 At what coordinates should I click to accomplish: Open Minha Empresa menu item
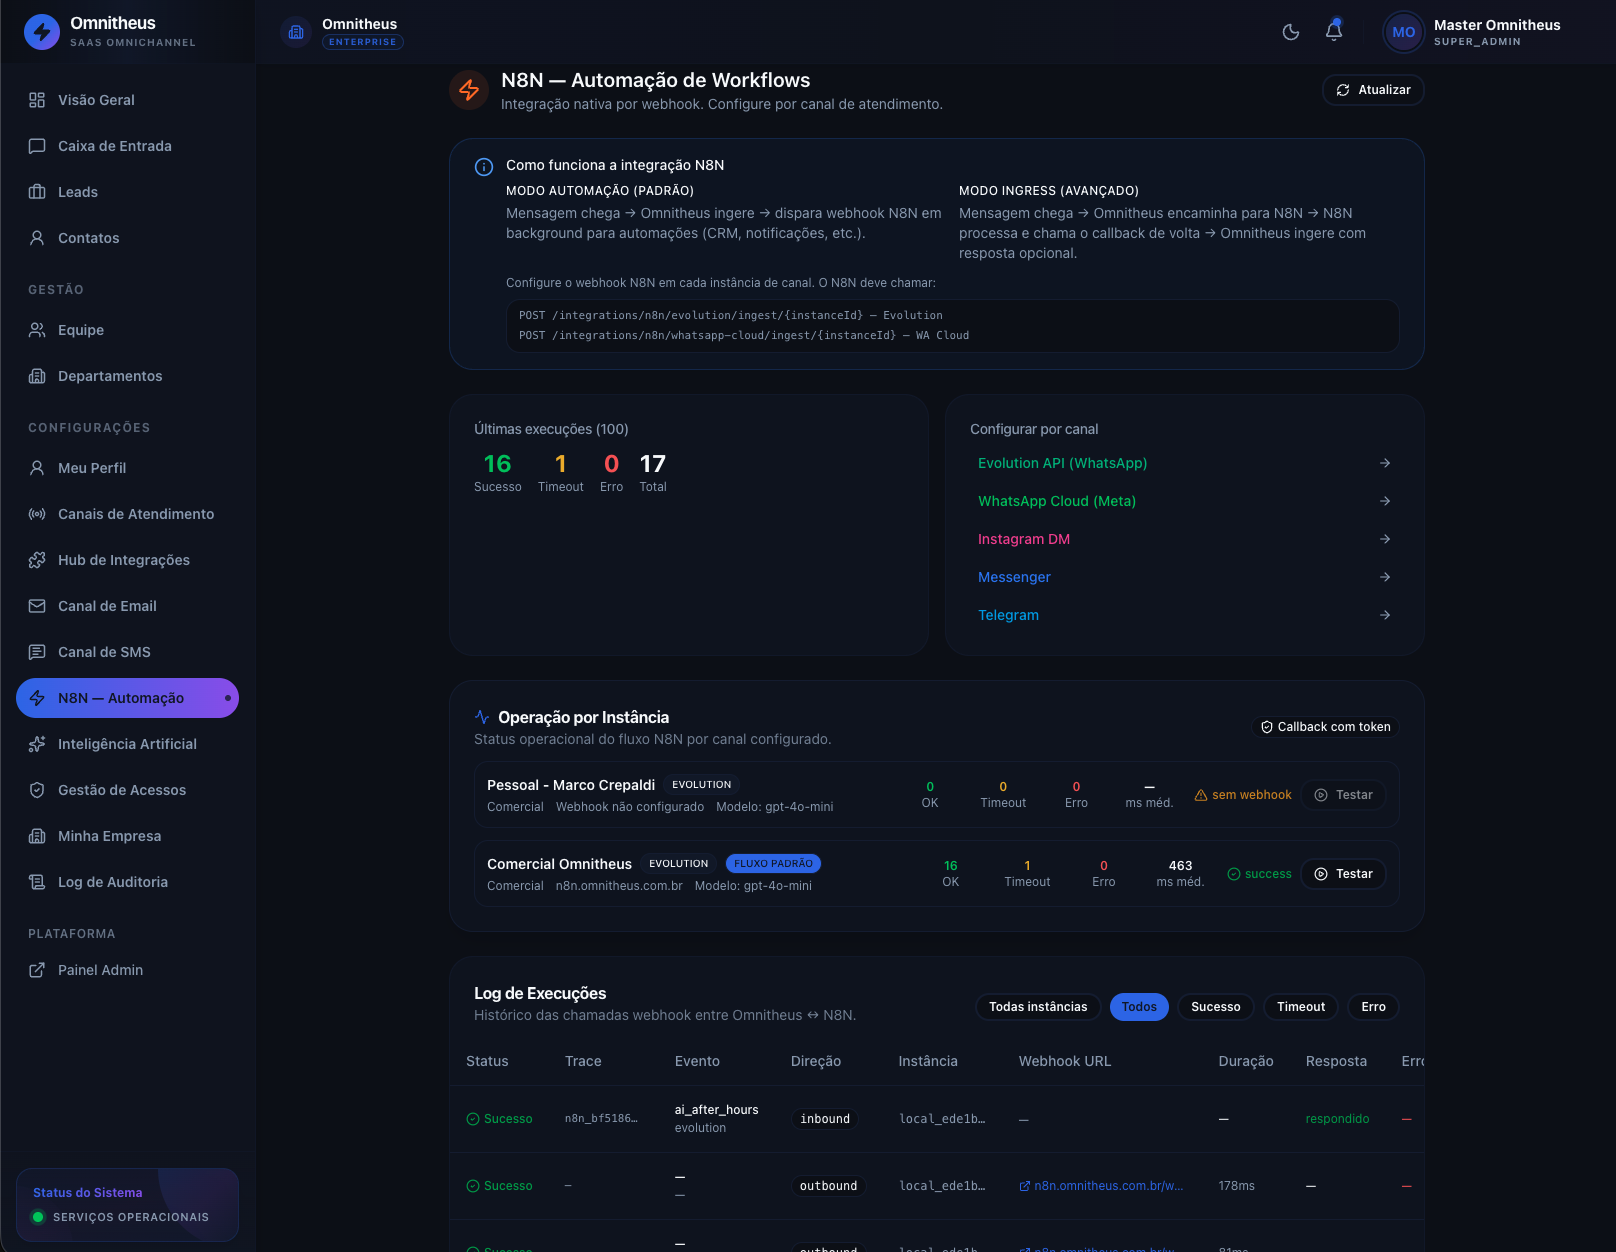coord(127,836)
